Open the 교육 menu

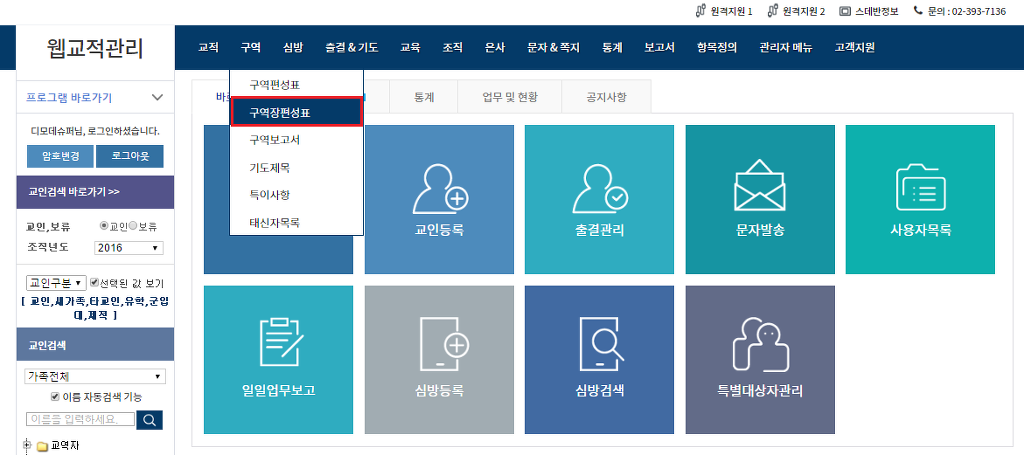tap(410, 47)
